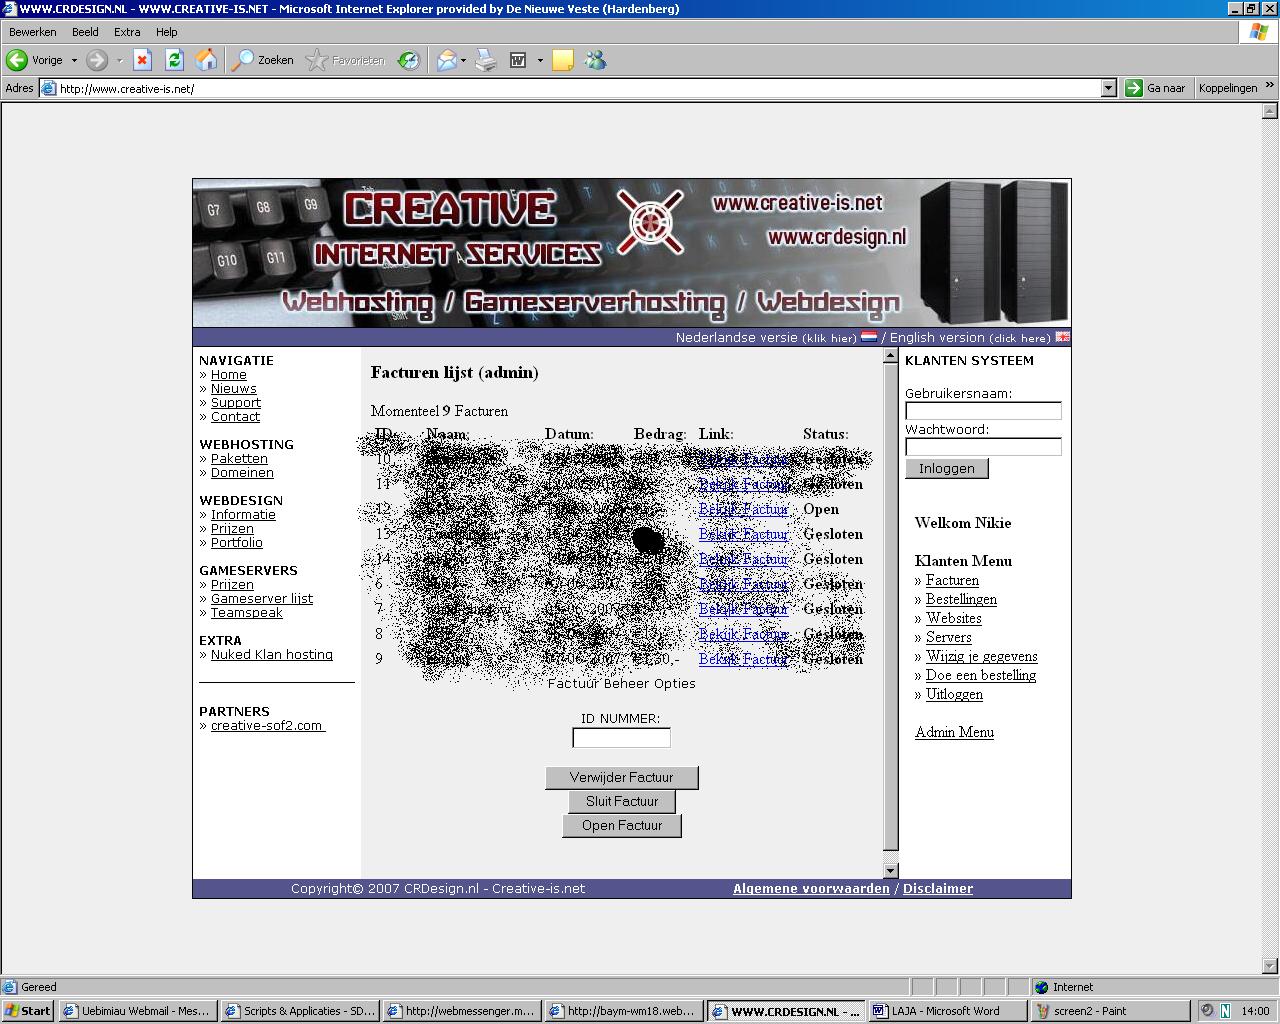This screenshot has width=1280, height=1024.
Task: Open the Gameserver lijst link
Action: 262,599
